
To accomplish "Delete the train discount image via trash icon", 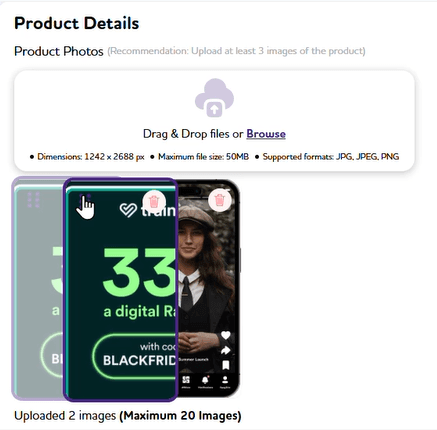I will point(154,201).
